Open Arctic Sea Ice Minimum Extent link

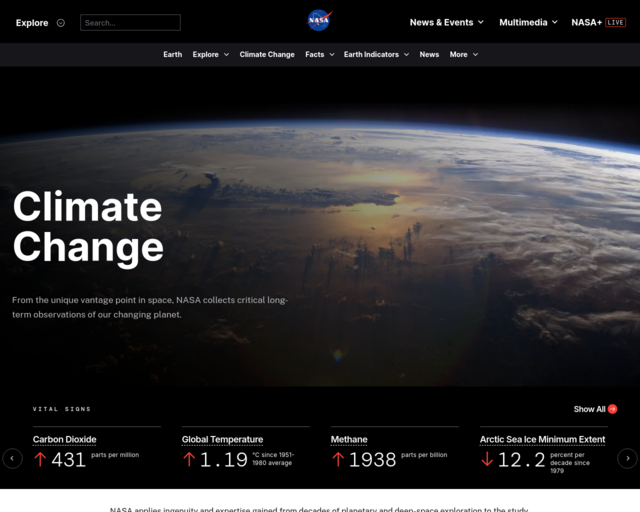pos(542,440)
